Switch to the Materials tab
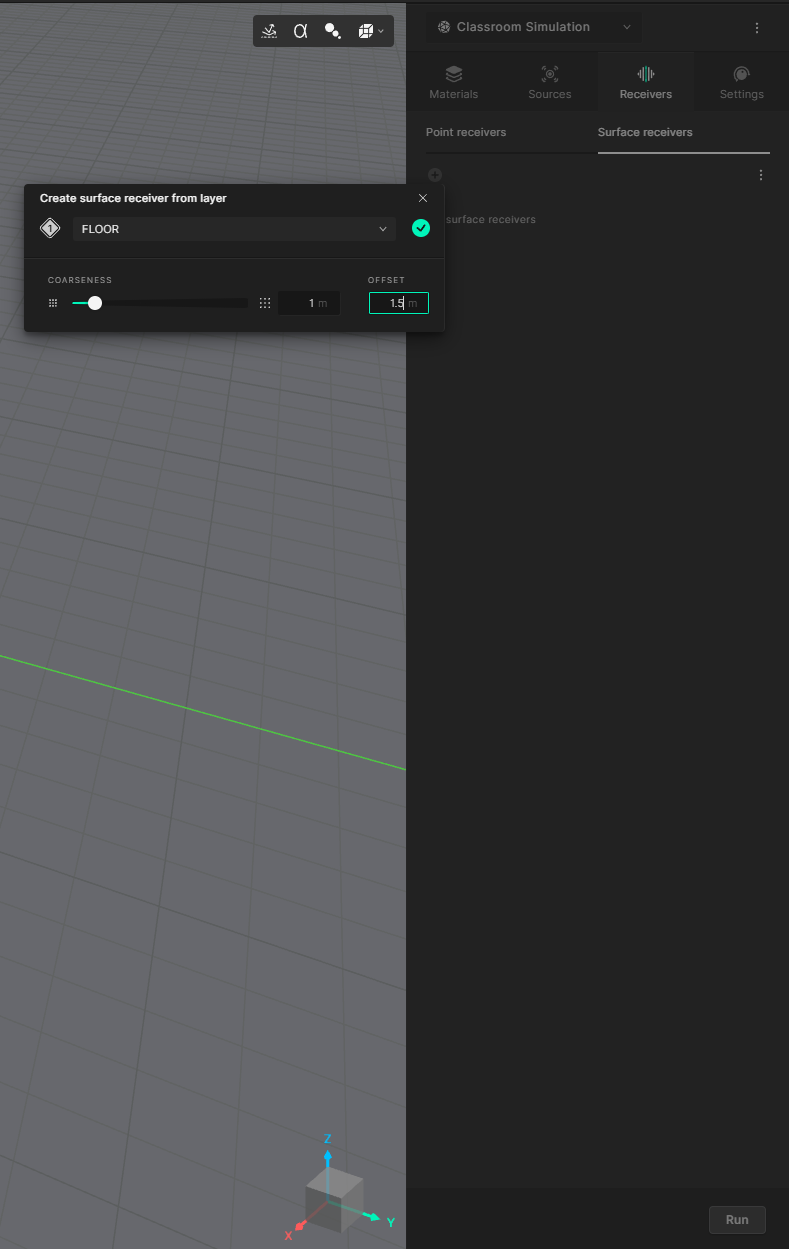The width and height of the screenshot is (789, 1249). (x=454, y=82)
